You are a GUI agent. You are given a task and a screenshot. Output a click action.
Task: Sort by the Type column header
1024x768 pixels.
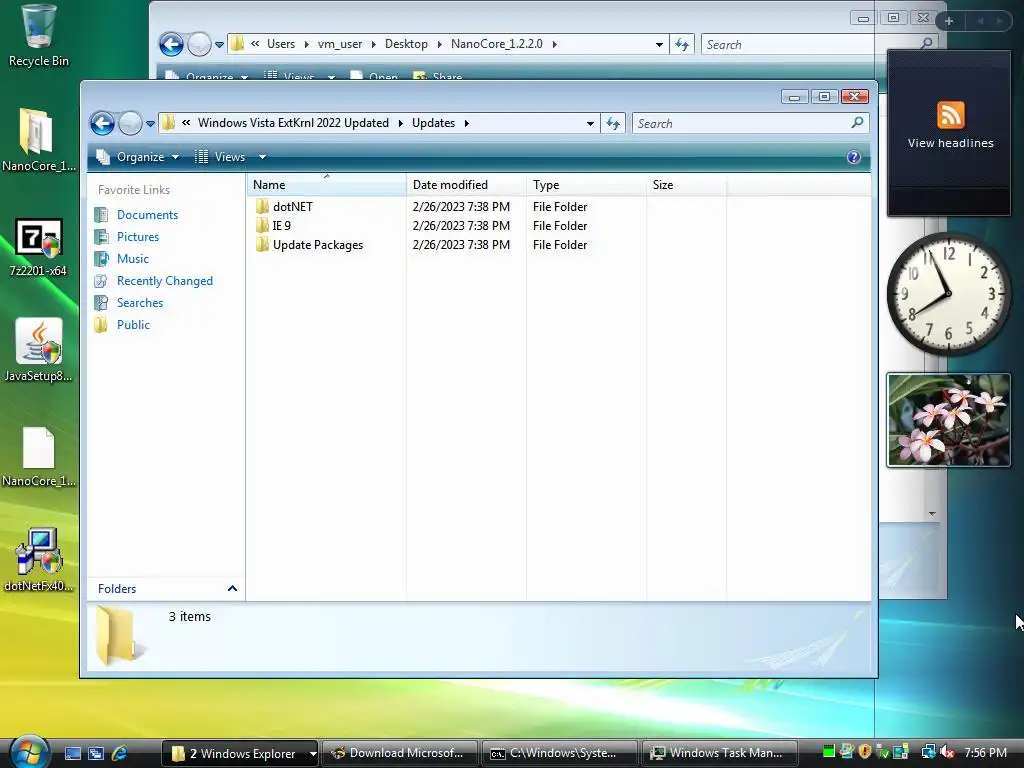[x=586, y=185]
